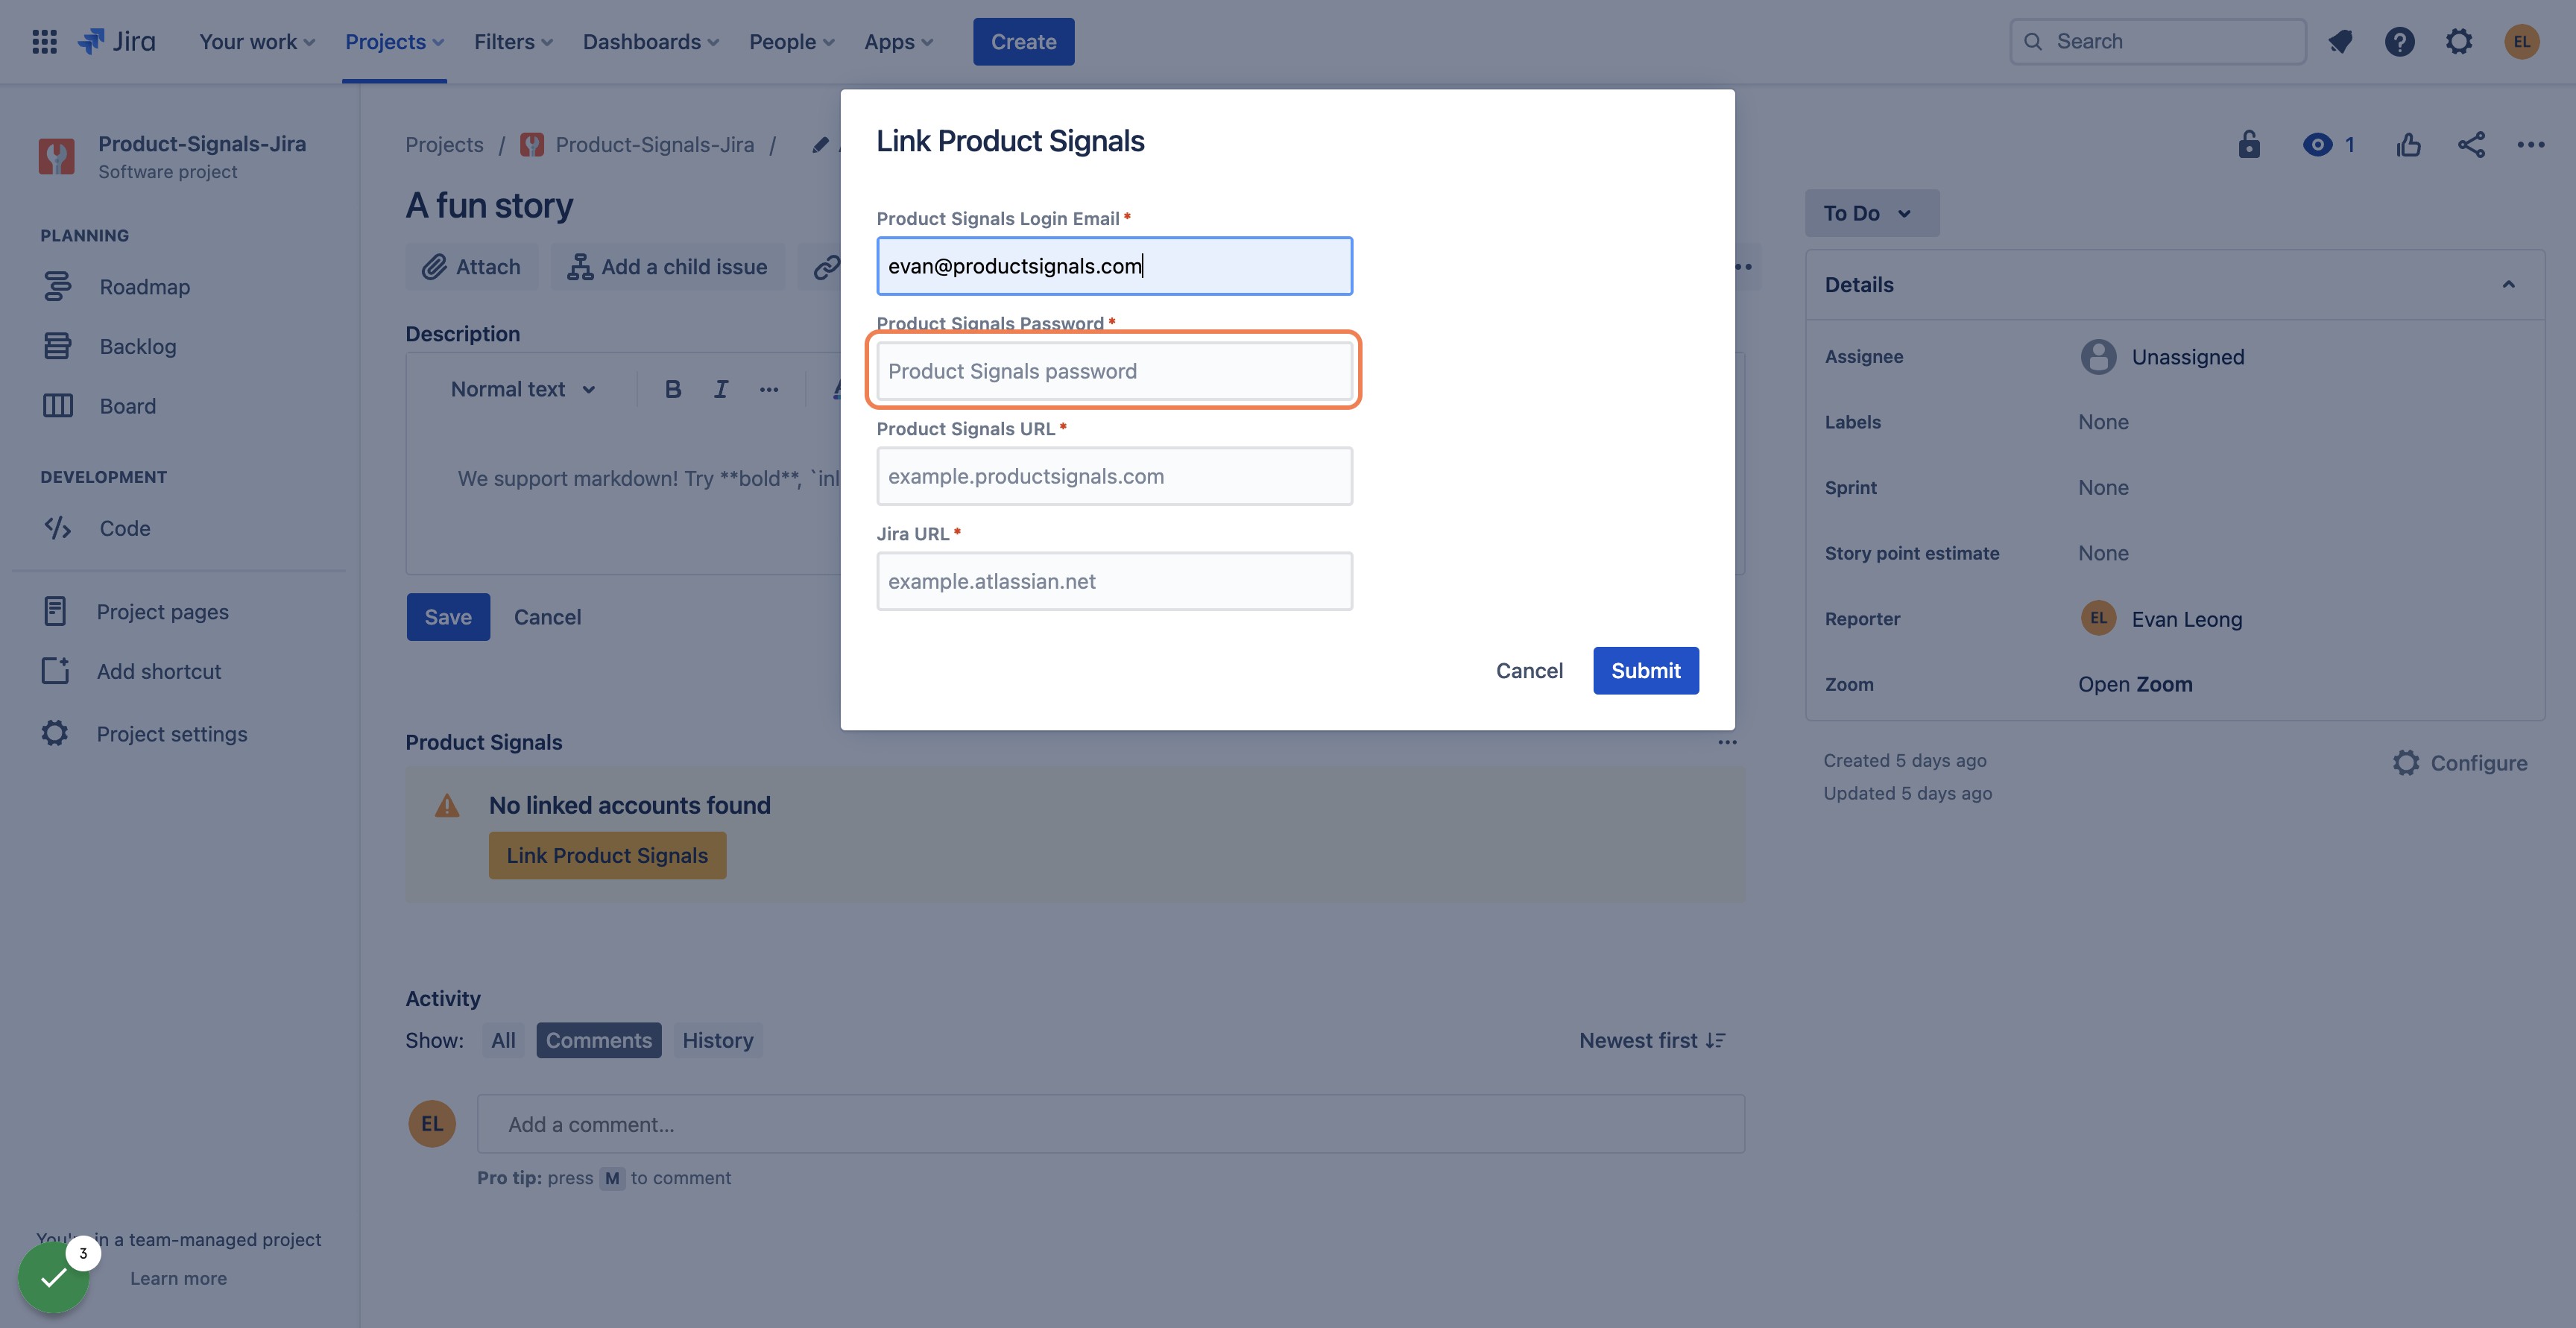Click the Attach button
The height and width of the screenshot is (1328, 2576).
(472, 267)
